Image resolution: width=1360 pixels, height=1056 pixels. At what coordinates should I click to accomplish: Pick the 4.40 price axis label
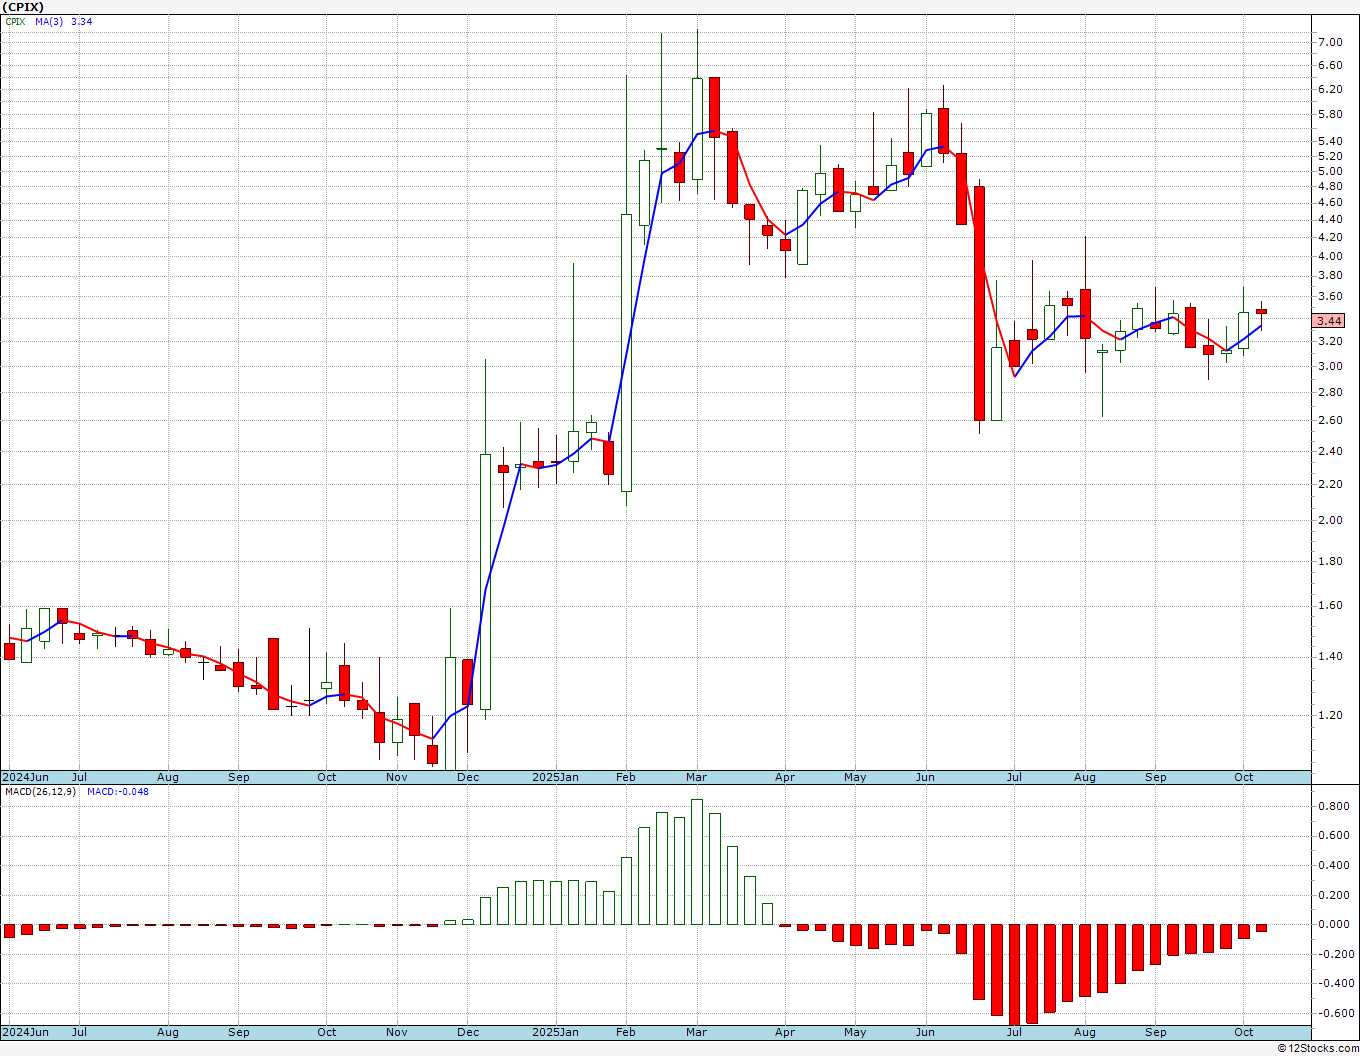pos(1330,219)
